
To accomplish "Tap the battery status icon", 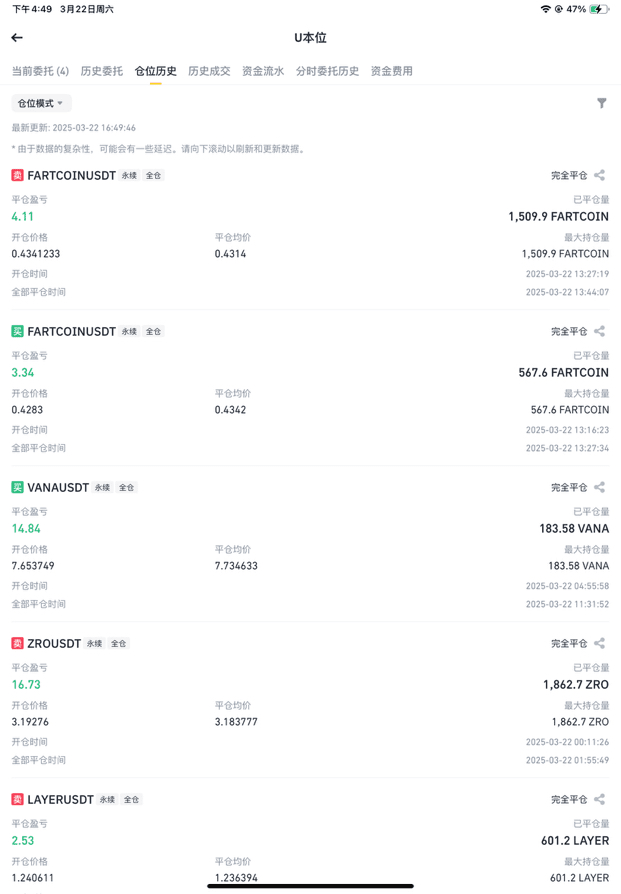I will (x=599, y=9).
